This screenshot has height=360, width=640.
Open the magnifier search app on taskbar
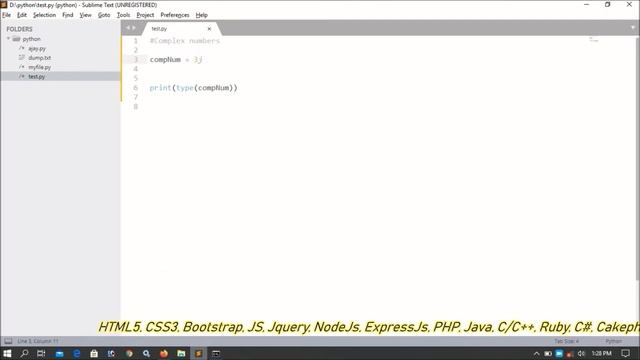coord(147,353)
